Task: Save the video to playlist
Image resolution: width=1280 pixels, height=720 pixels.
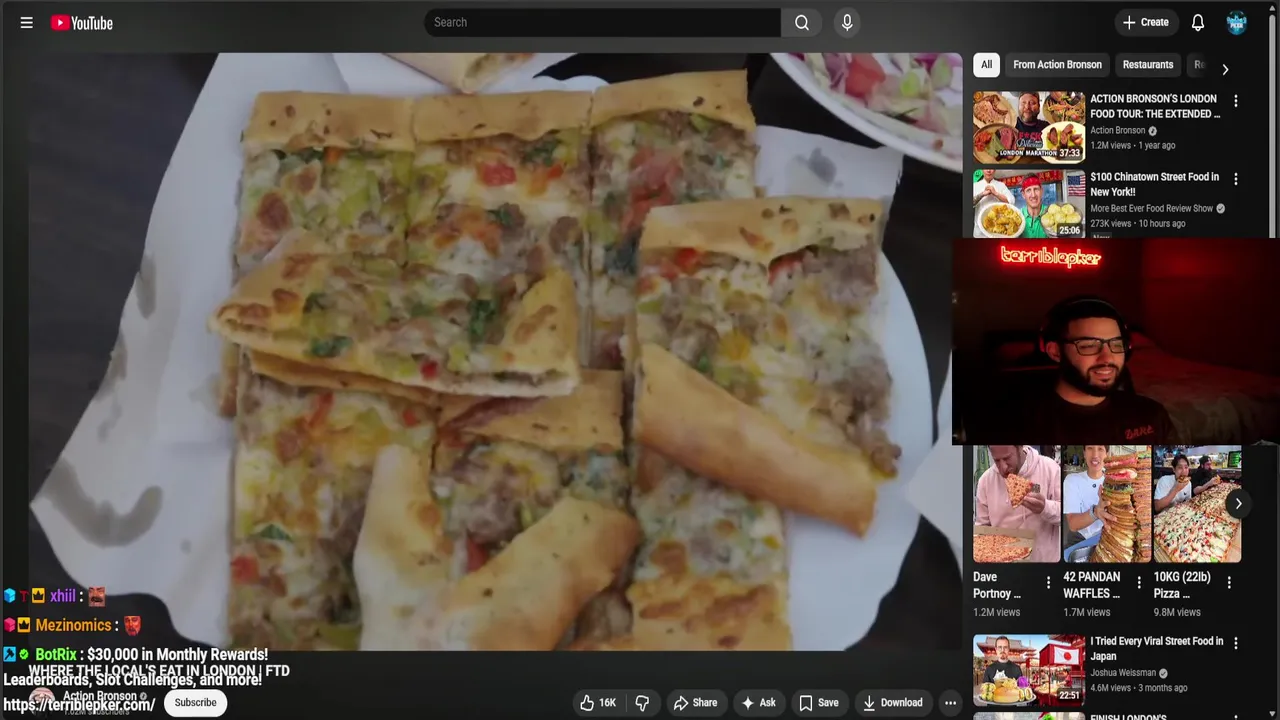Action: pyautogui.click(x=818, y=703)
